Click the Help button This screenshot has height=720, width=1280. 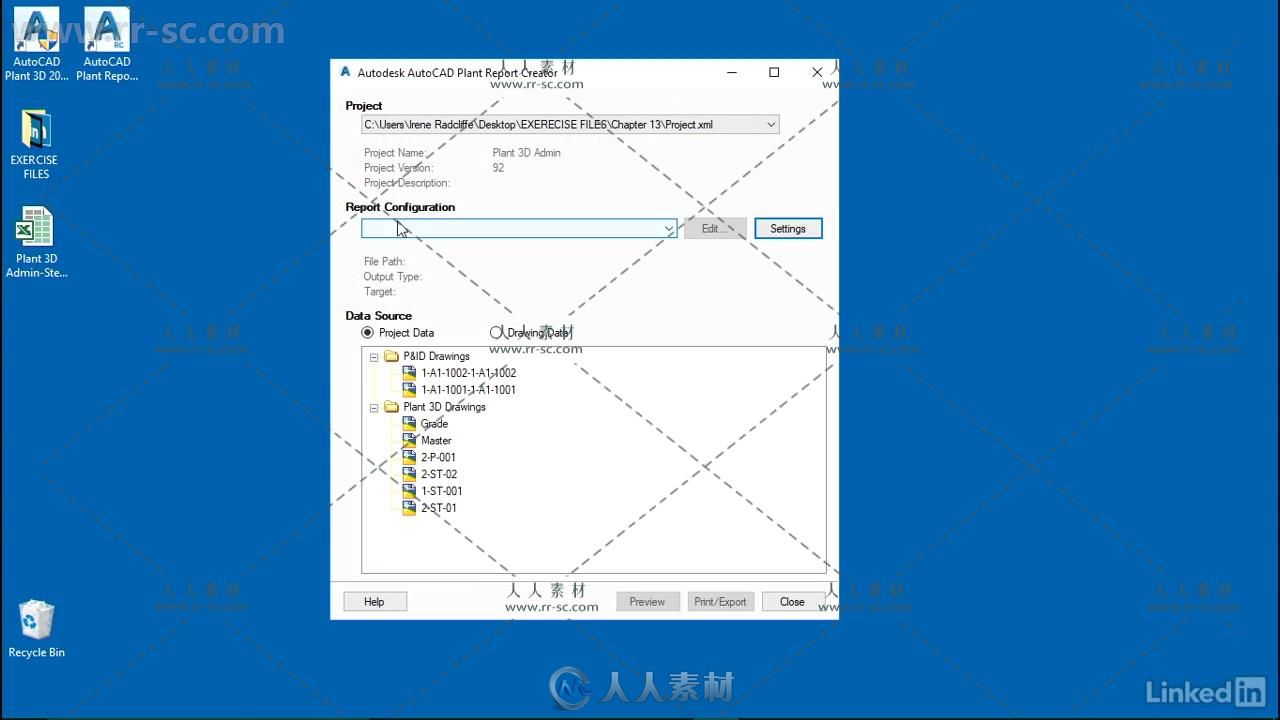[374, 602]
